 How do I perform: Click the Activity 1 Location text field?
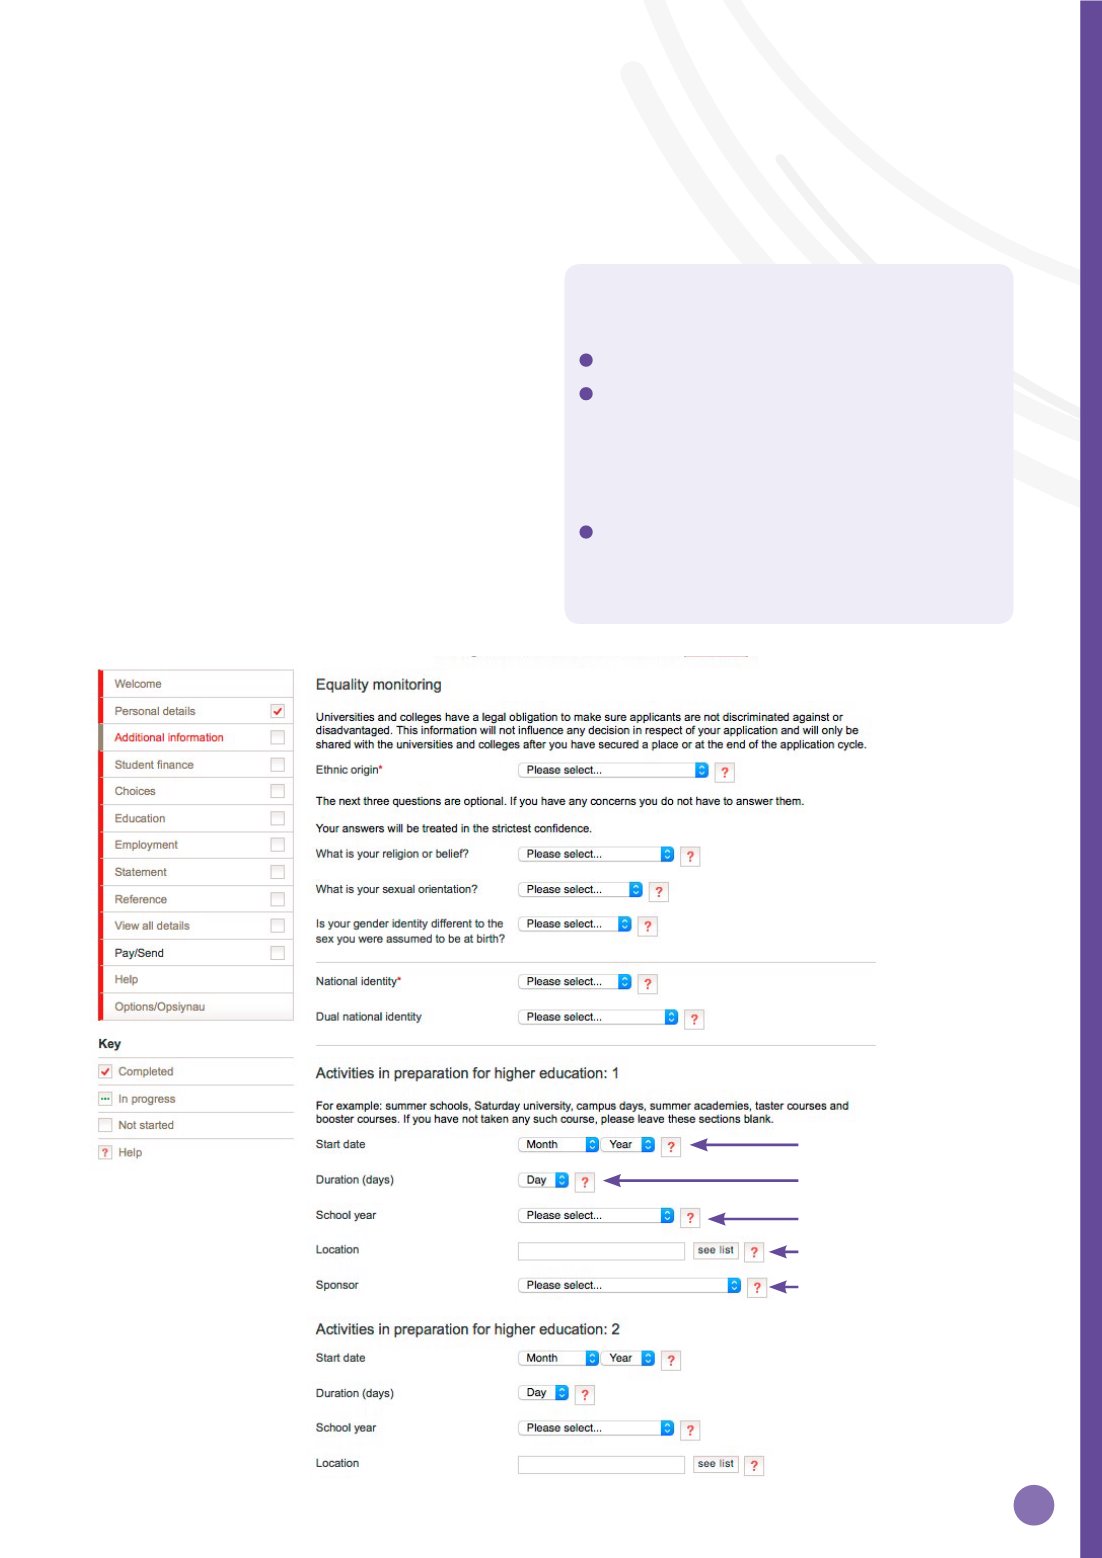601,1251
